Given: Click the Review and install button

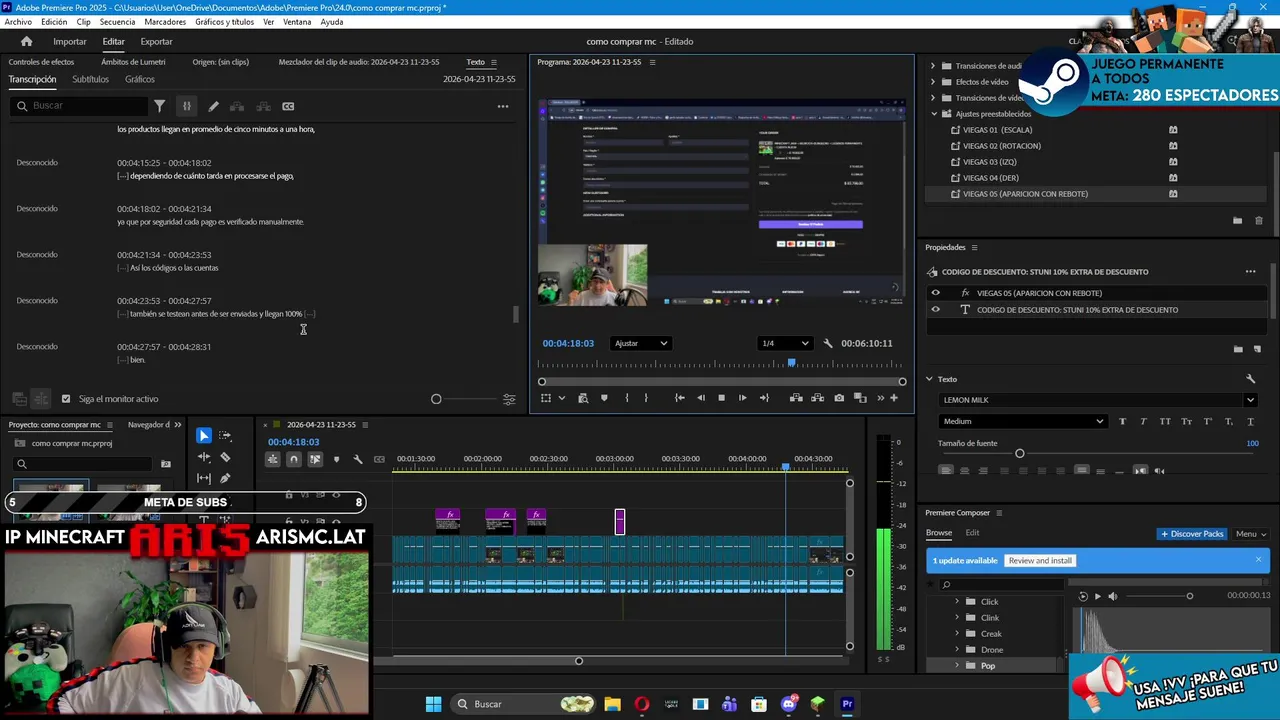Looking at the screenshot, I should coord(1040,560).
